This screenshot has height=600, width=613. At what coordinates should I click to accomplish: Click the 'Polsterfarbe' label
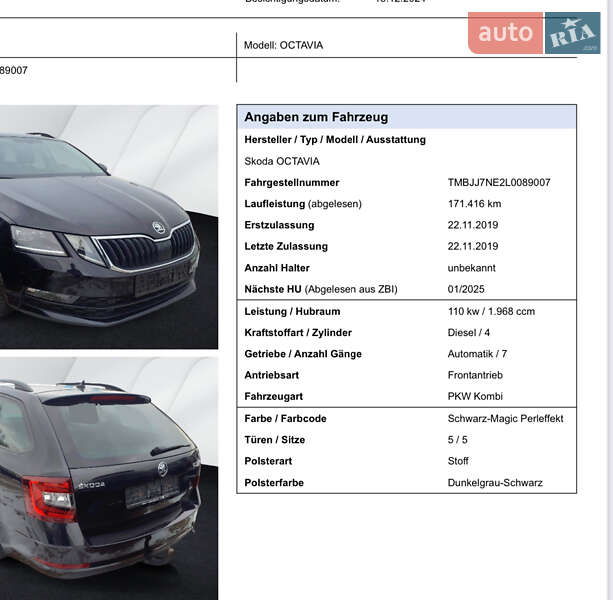pyautogui.click(x=274, y=483)
